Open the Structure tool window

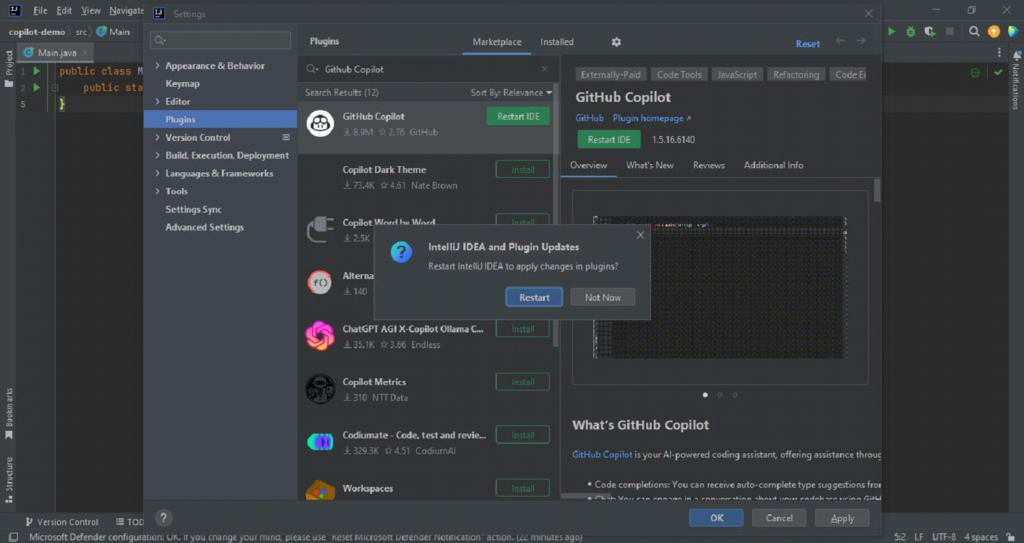click(8, 479)
